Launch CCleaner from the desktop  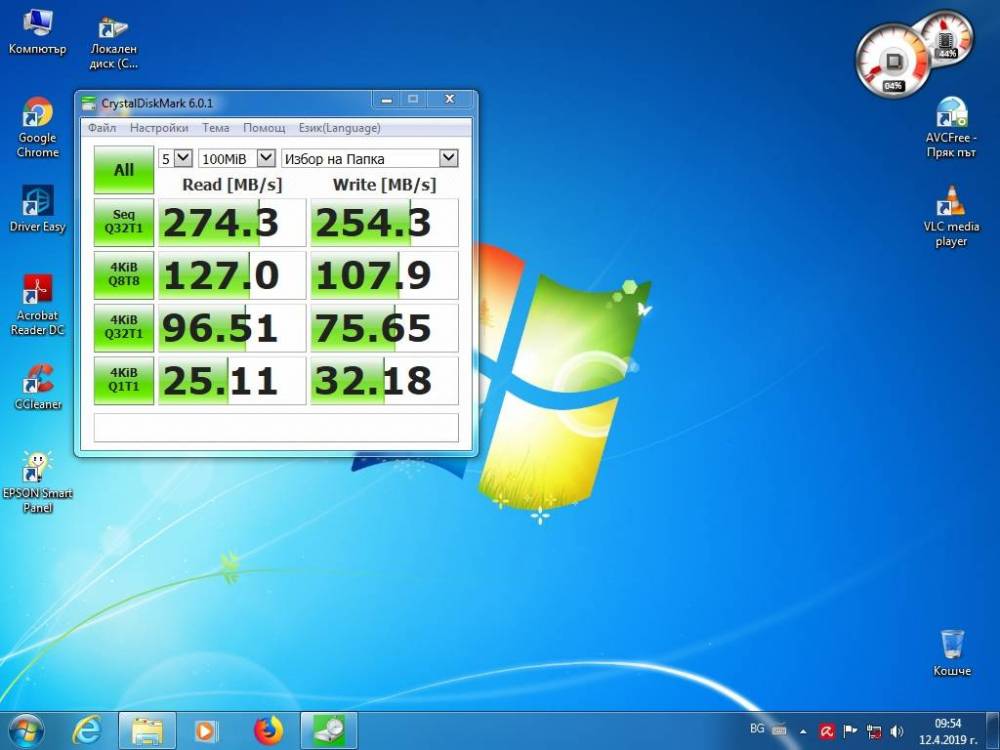coord(37,387)
